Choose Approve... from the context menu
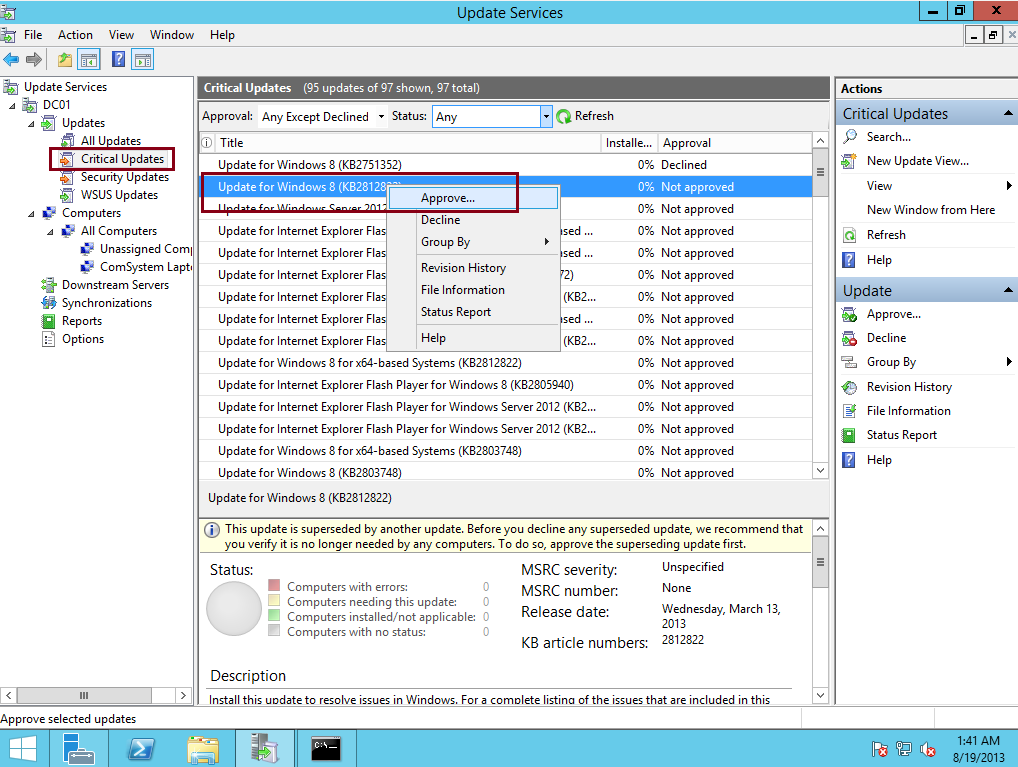The width and height of the screenshot is (1018, 767). 473,198
